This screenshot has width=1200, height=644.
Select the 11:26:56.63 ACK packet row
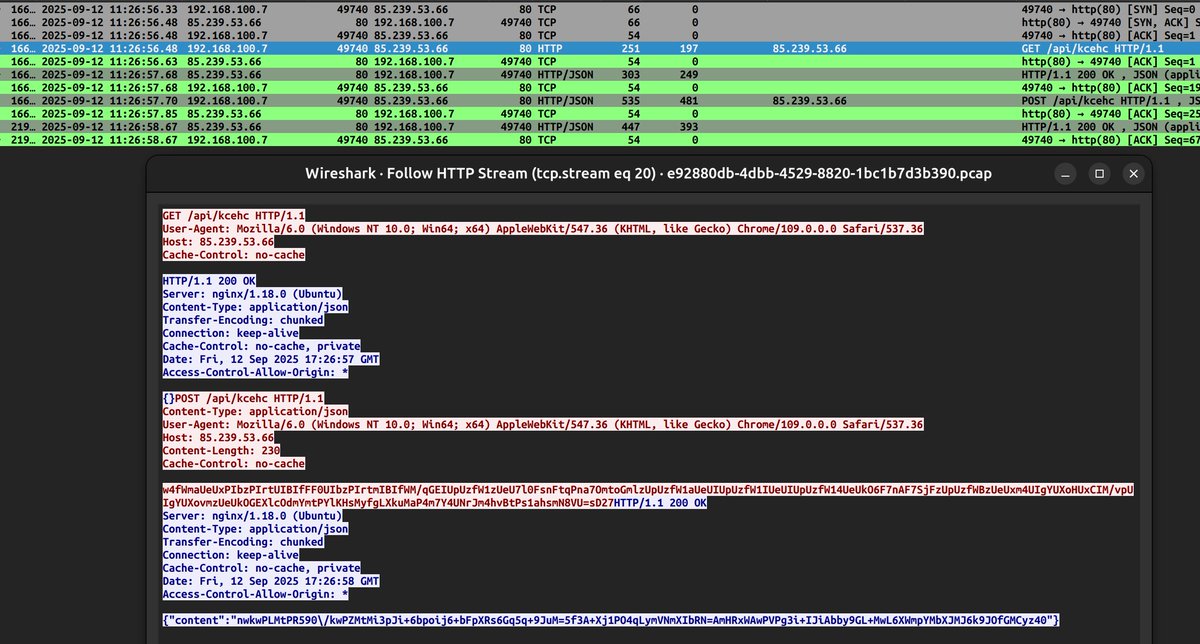(x=600, y=61)
